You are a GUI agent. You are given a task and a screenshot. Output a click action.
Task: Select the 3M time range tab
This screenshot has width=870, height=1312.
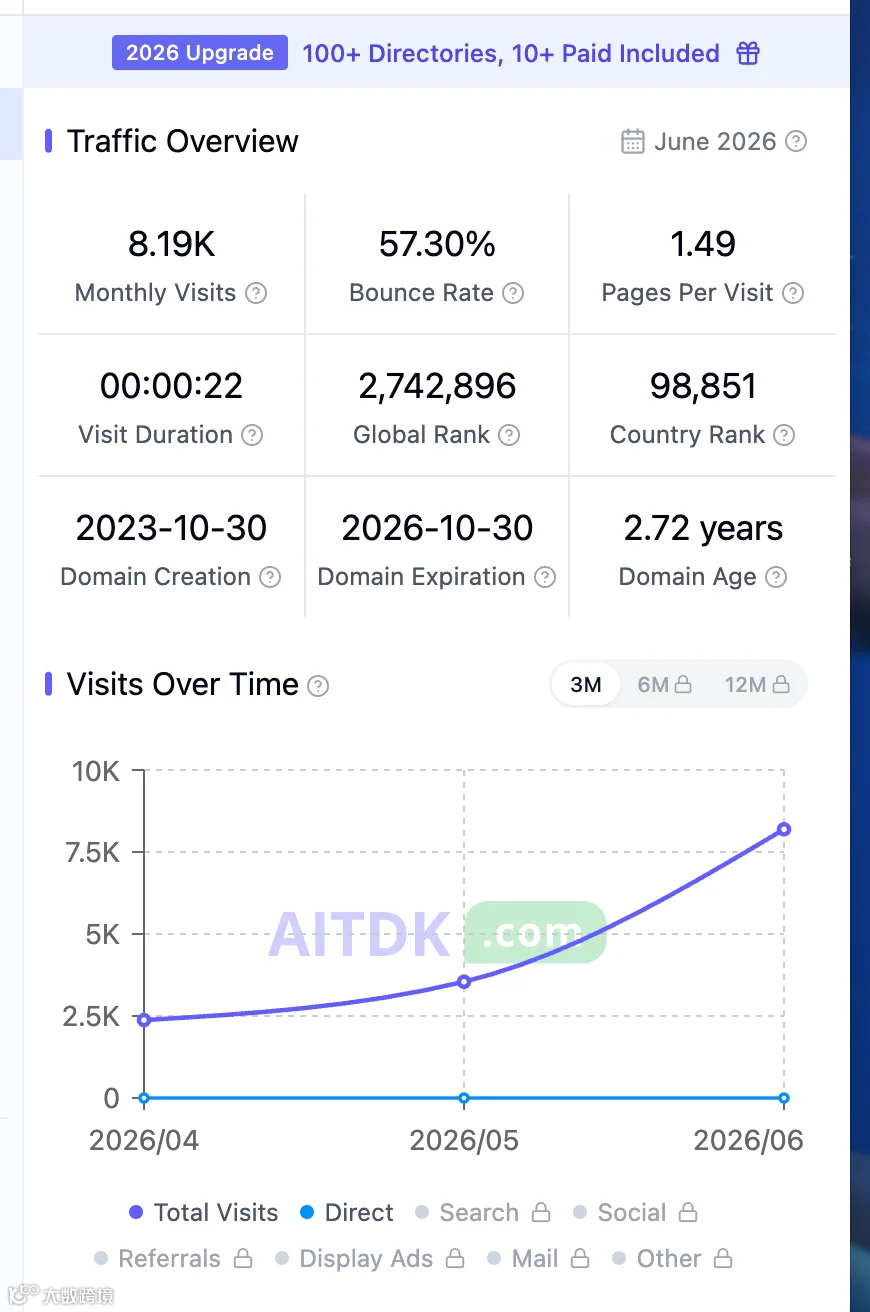[586, 685]
